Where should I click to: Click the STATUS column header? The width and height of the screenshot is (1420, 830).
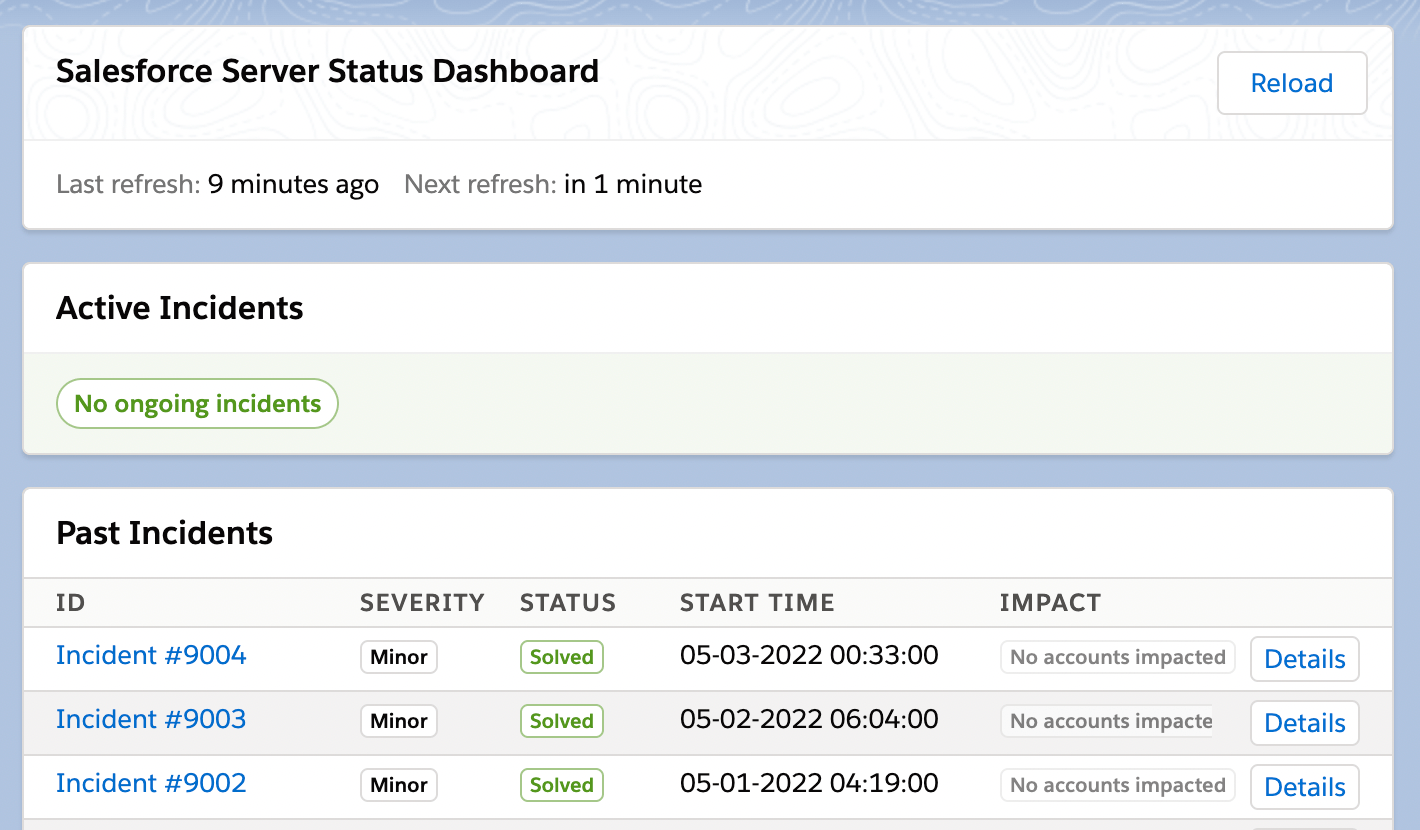[568, 603]
